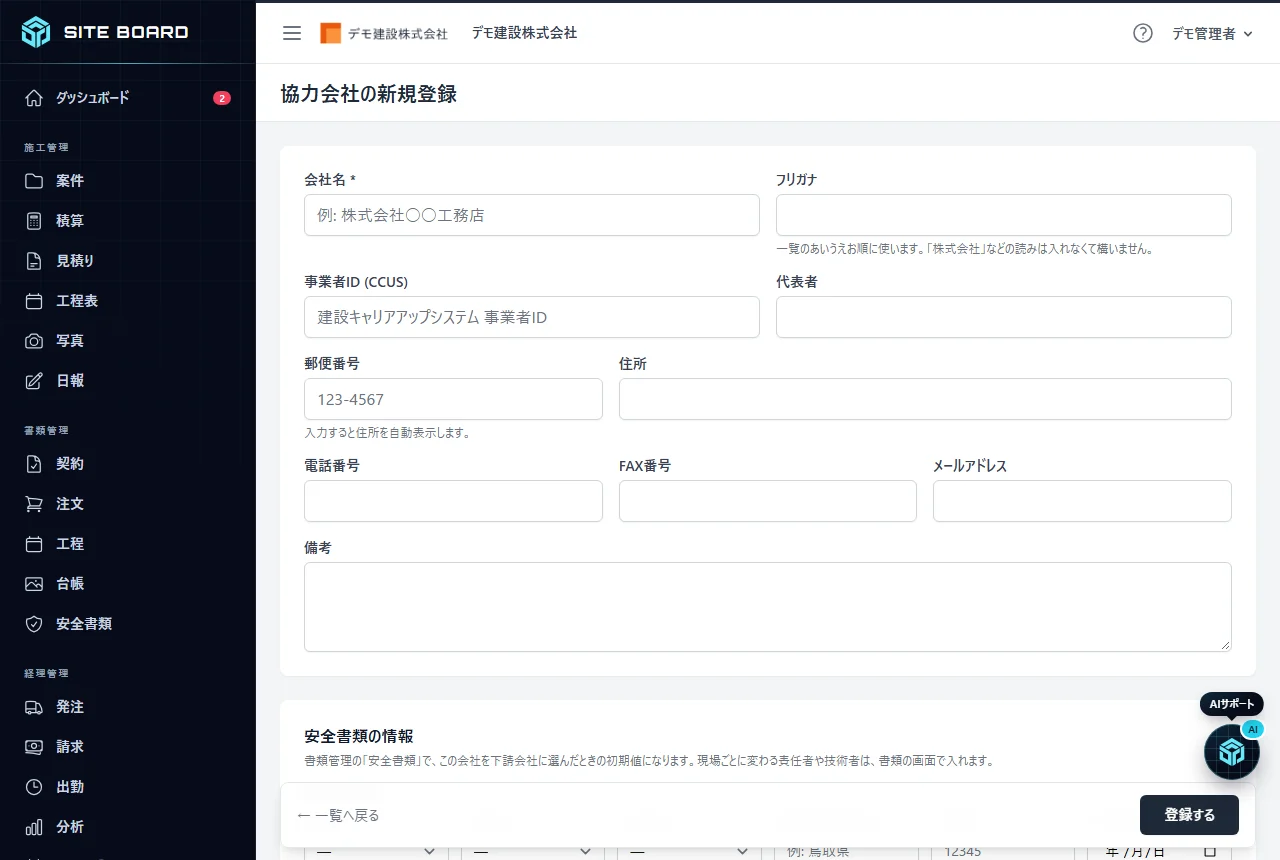Image resolution: width=1280 pixels, height=860 pixels.
Task: Open the hamburger menu icon
Action: [292, 33]
